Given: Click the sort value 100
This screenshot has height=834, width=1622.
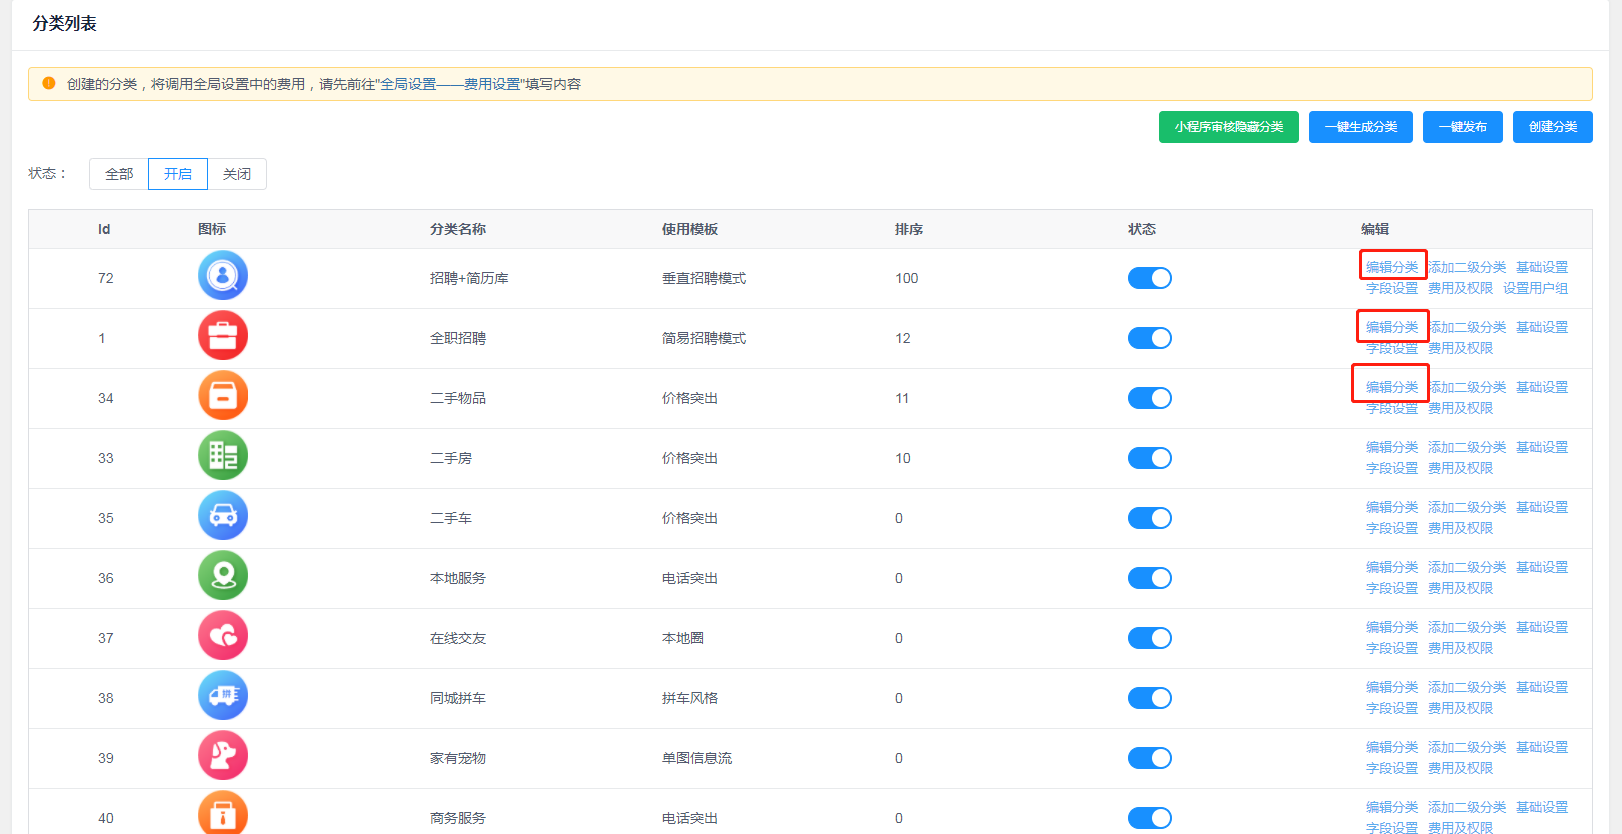Looking at the screenshot, I should coord(907,278).
